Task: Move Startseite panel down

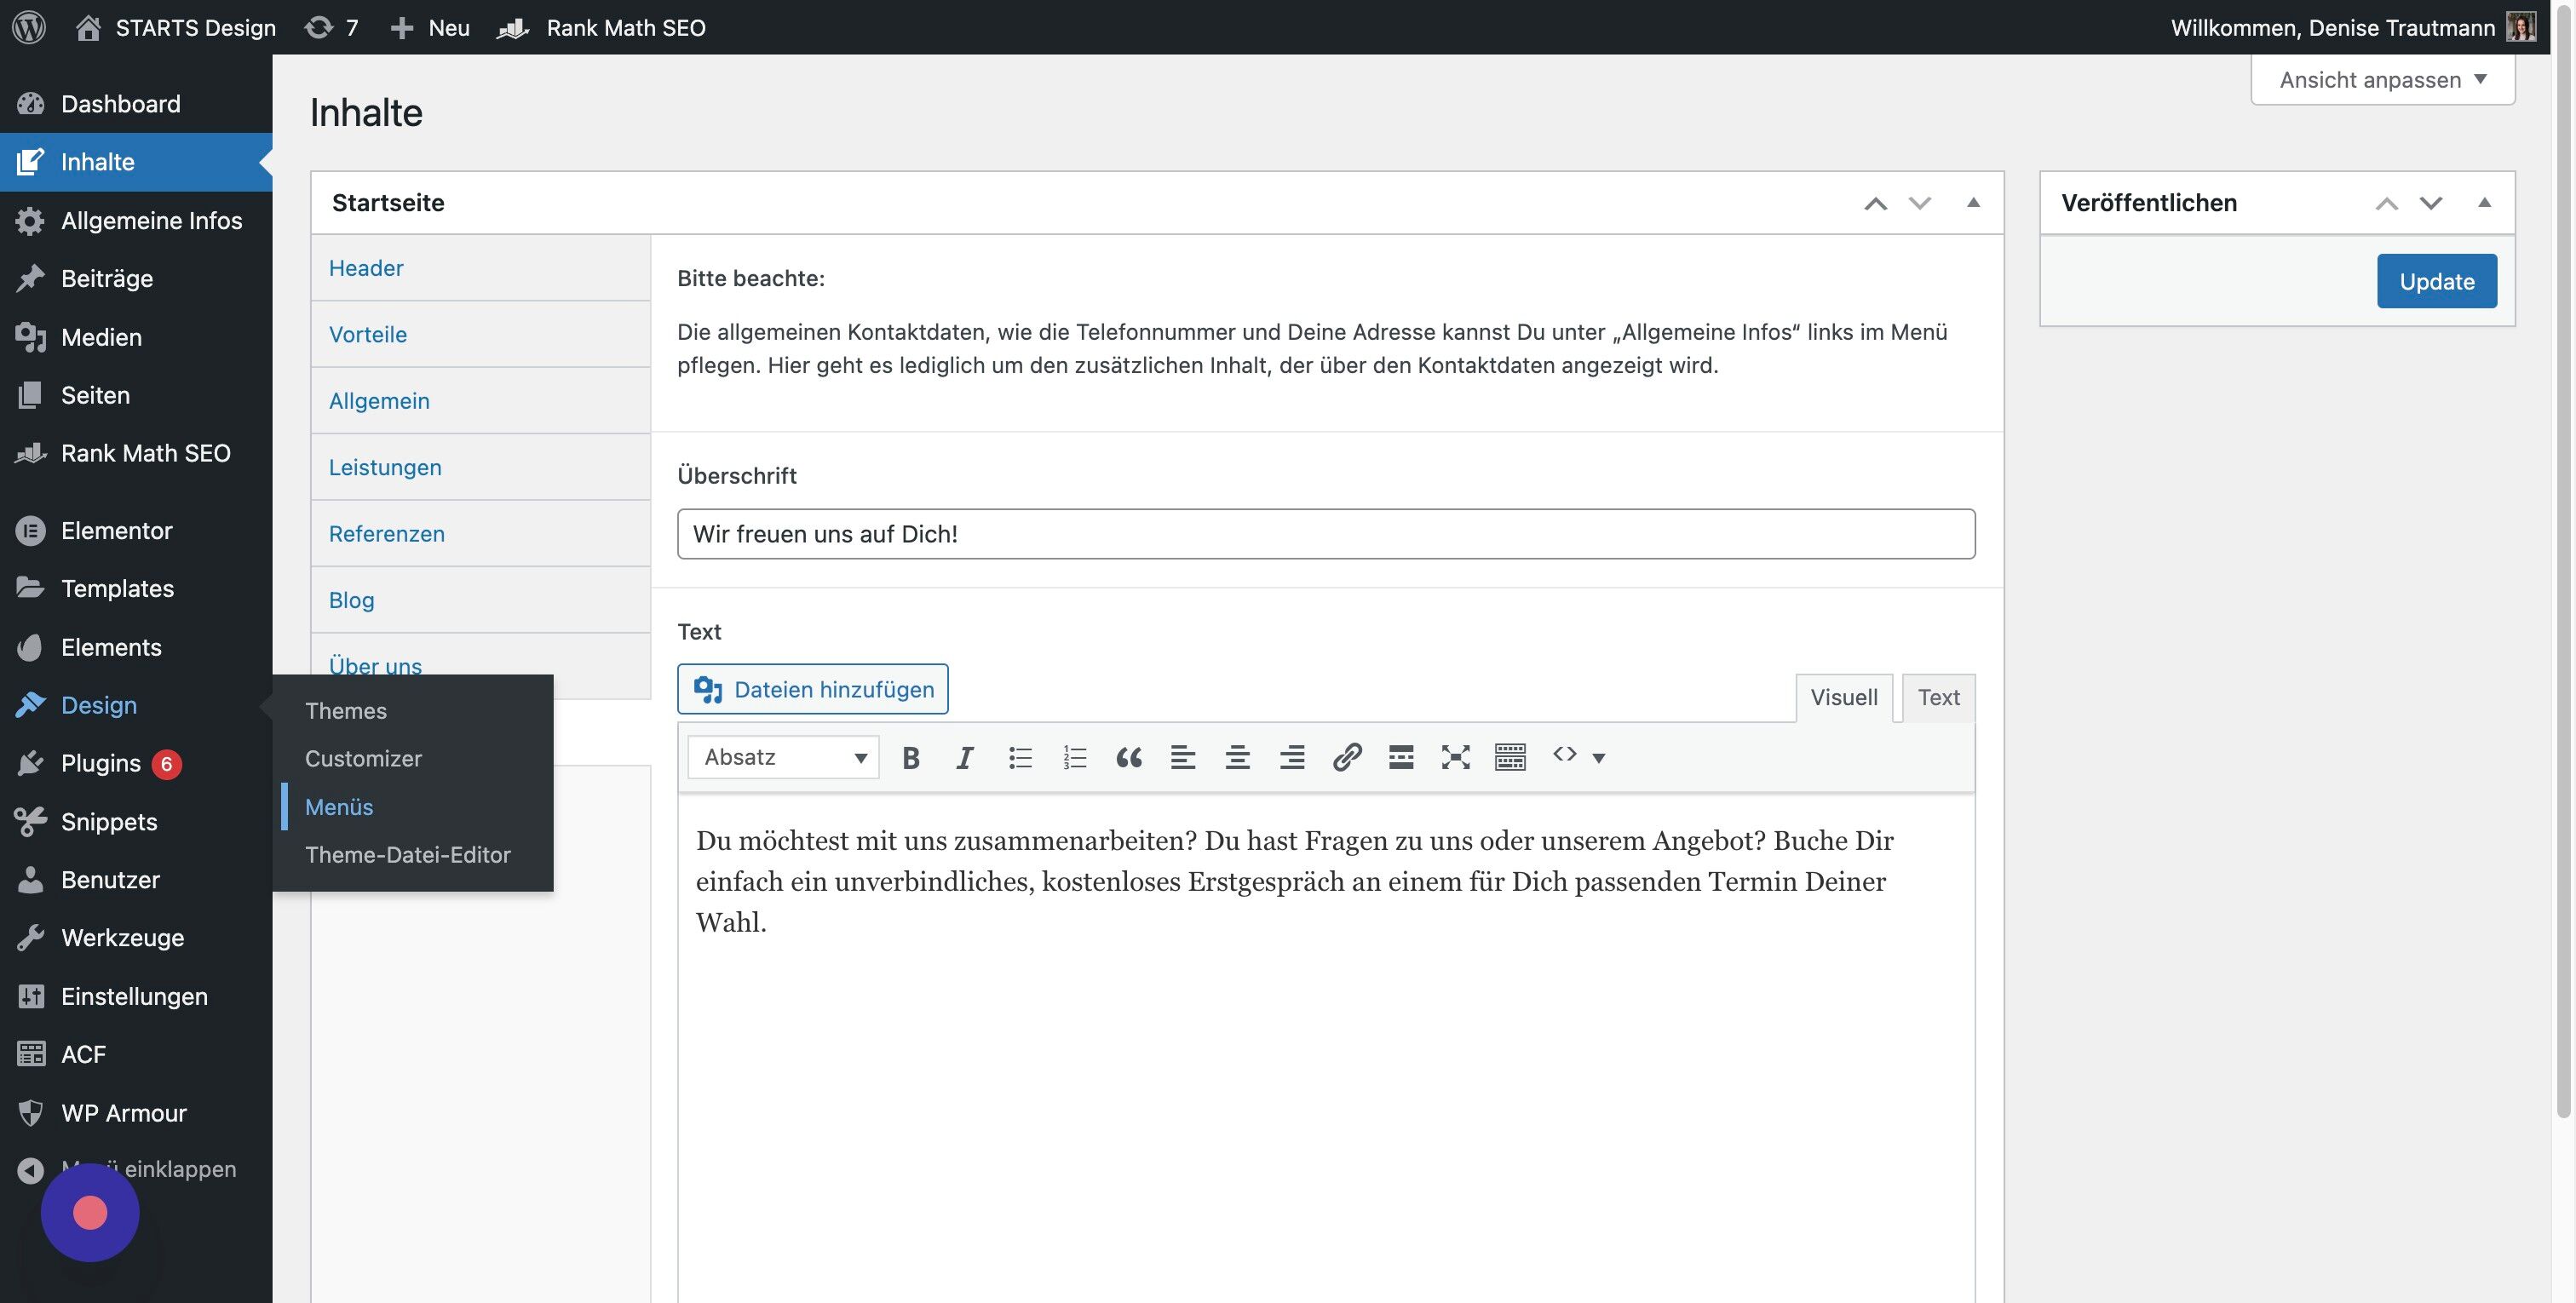Action: click(1919, 203)
